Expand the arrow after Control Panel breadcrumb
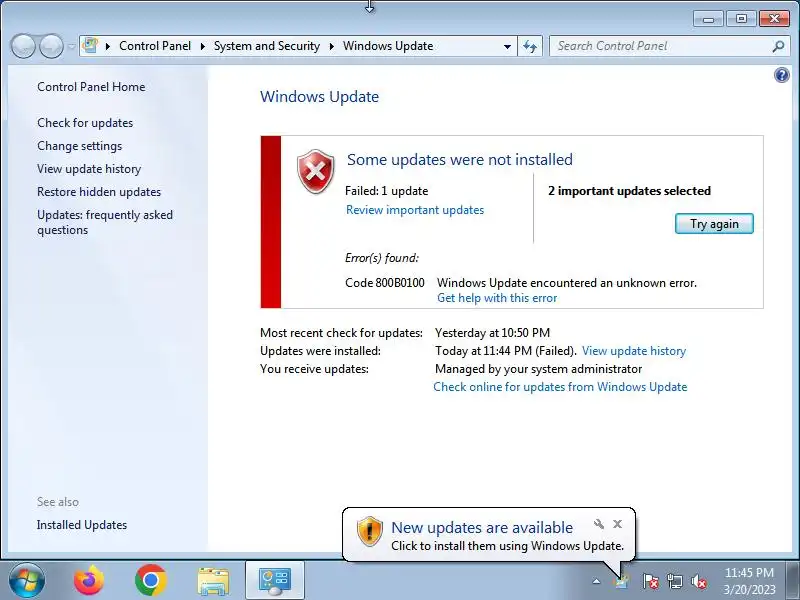Image resolution: width=800 pixels, height=600 pixels. (x=203, y=46)
